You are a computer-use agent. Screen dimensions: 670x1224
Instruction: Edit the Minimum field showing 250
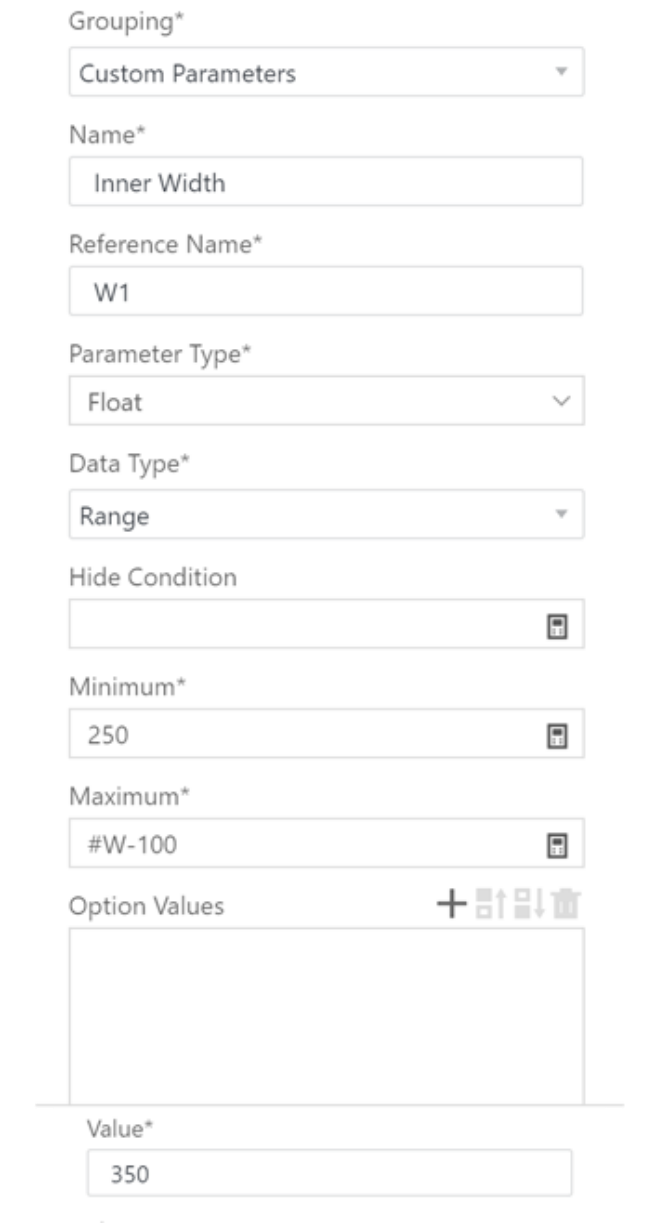point(300,736)
